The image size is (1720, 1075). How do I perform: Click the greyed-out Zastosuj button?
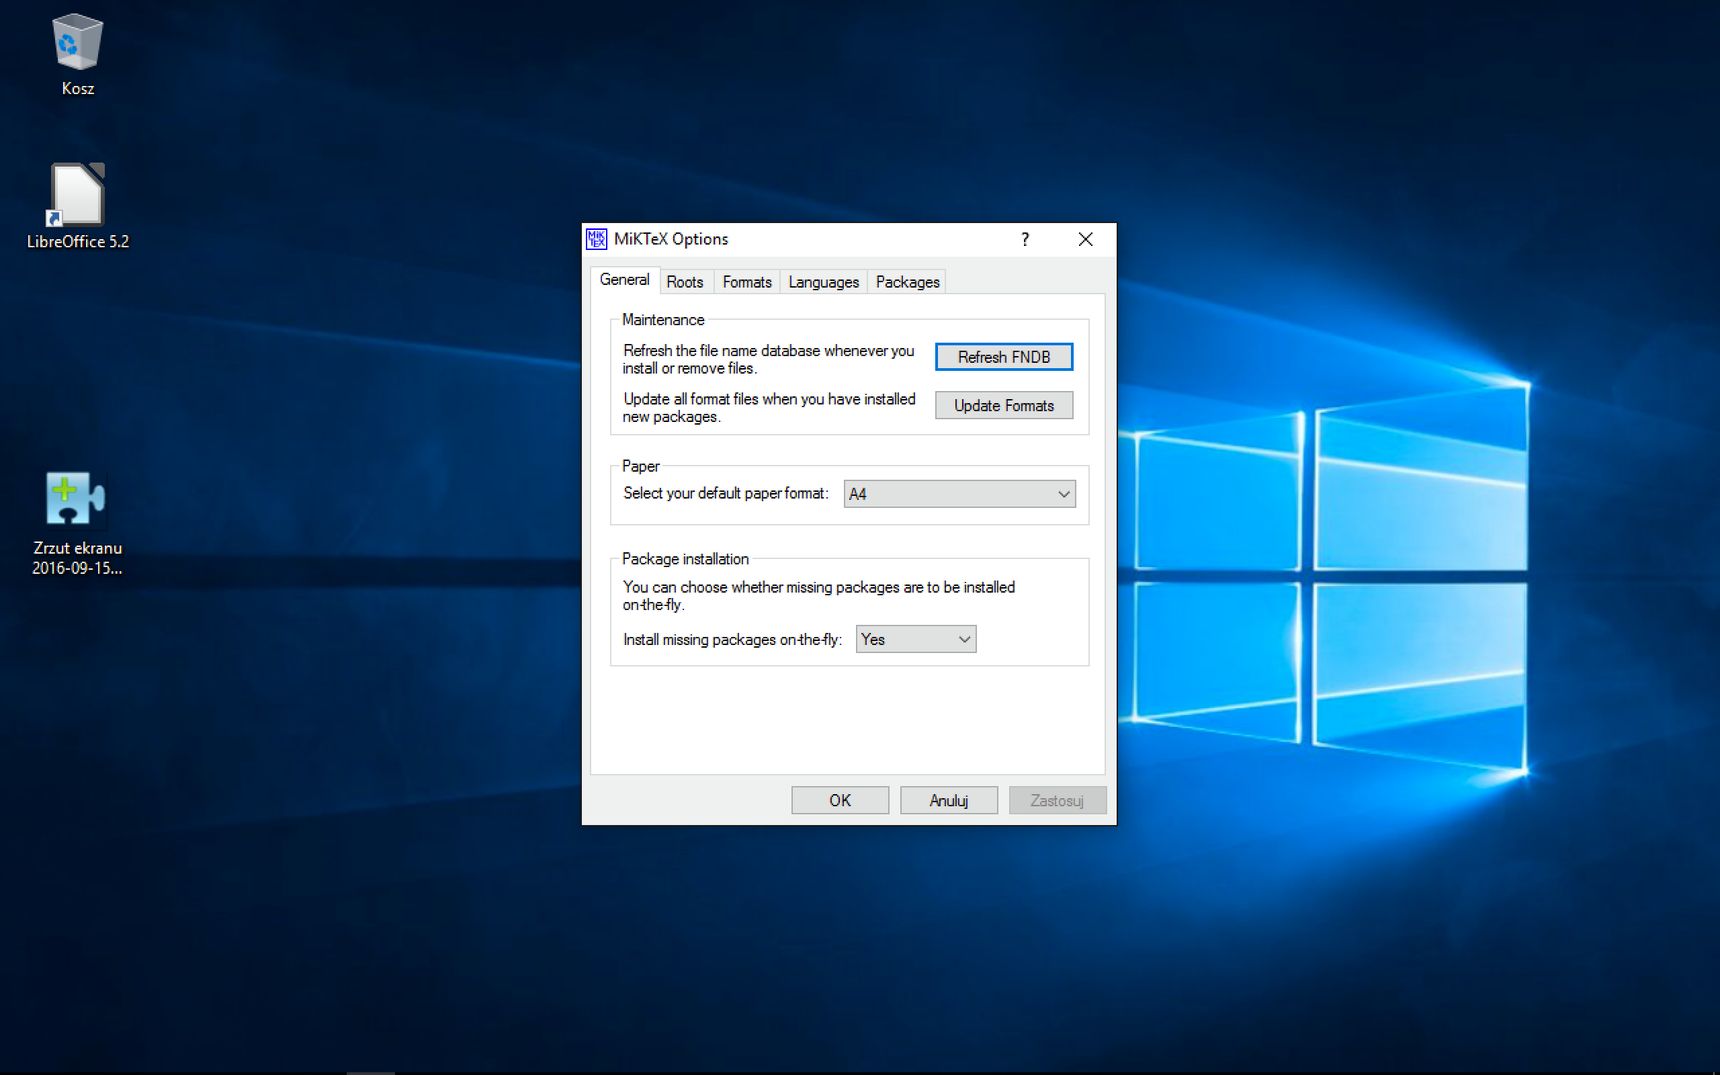pos(1057,800)
